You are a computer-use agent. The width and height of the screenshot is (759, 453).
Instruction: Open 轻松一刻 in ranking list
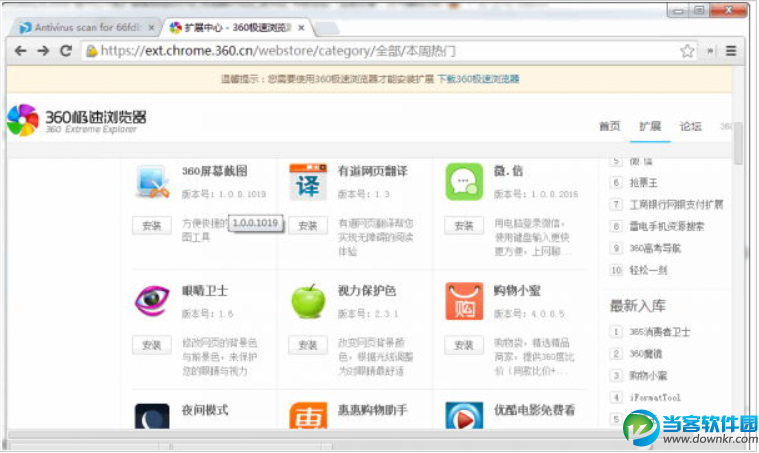click(x=648, y=270)
